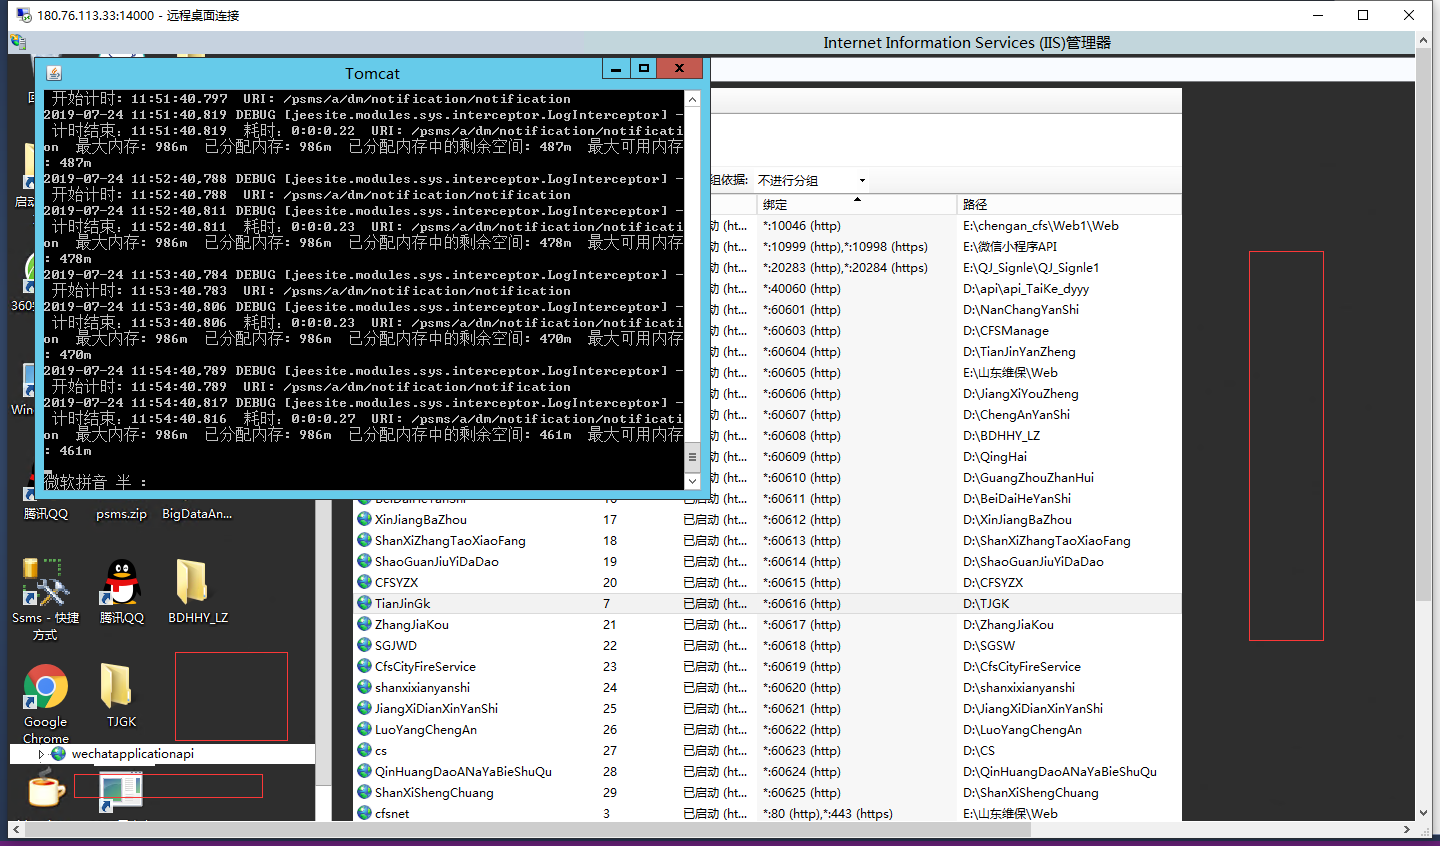Click the binding *:40060 (http)
The height and width of the screenshot is (846, 1440).
pyautogui.click(x=802, y=288)
